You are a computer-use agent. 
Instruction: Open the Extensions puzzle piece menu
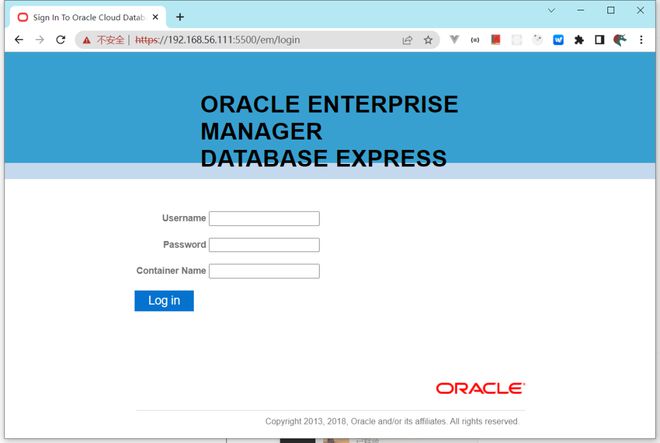(579, 40)
